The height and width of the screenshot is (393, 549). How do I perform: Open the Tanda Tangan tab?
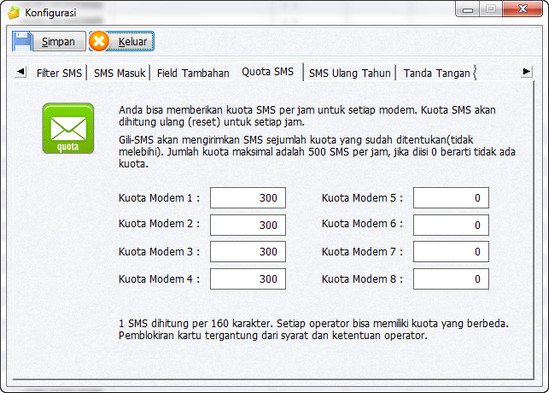437,73
